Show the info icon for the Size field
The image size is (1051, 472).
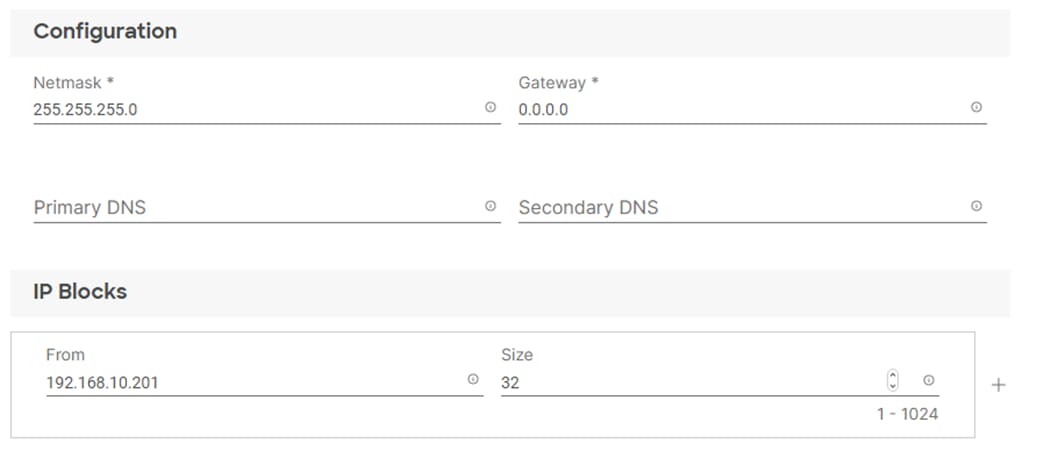click(x=928, y=380)
